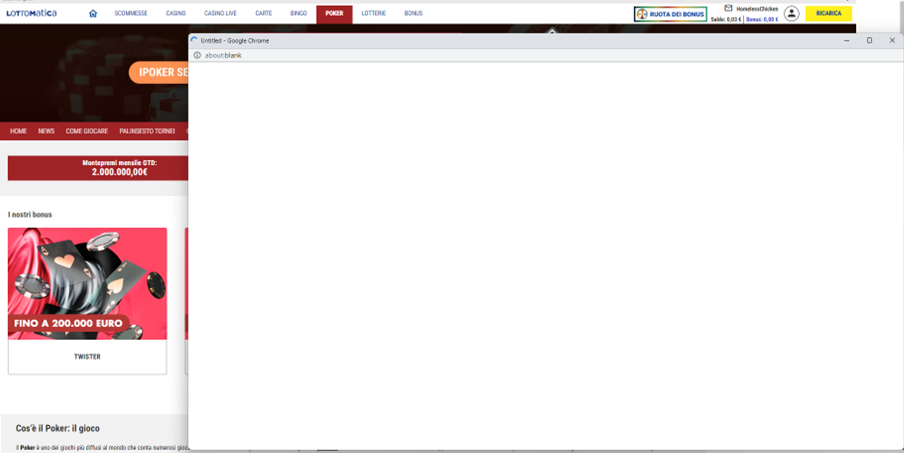Viewport: 904px width, 453px height.
Task: Go to the Casino Live section
Action: pyautogui.click(x=220, y=14)
